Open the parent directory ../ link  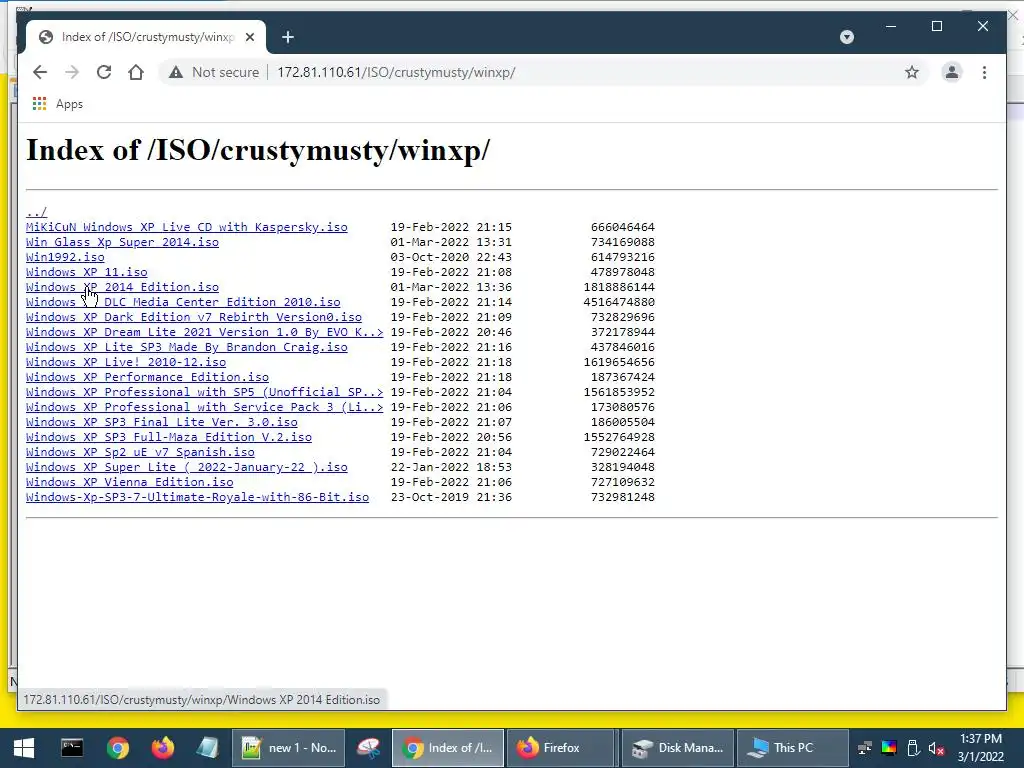pos(37,212)
